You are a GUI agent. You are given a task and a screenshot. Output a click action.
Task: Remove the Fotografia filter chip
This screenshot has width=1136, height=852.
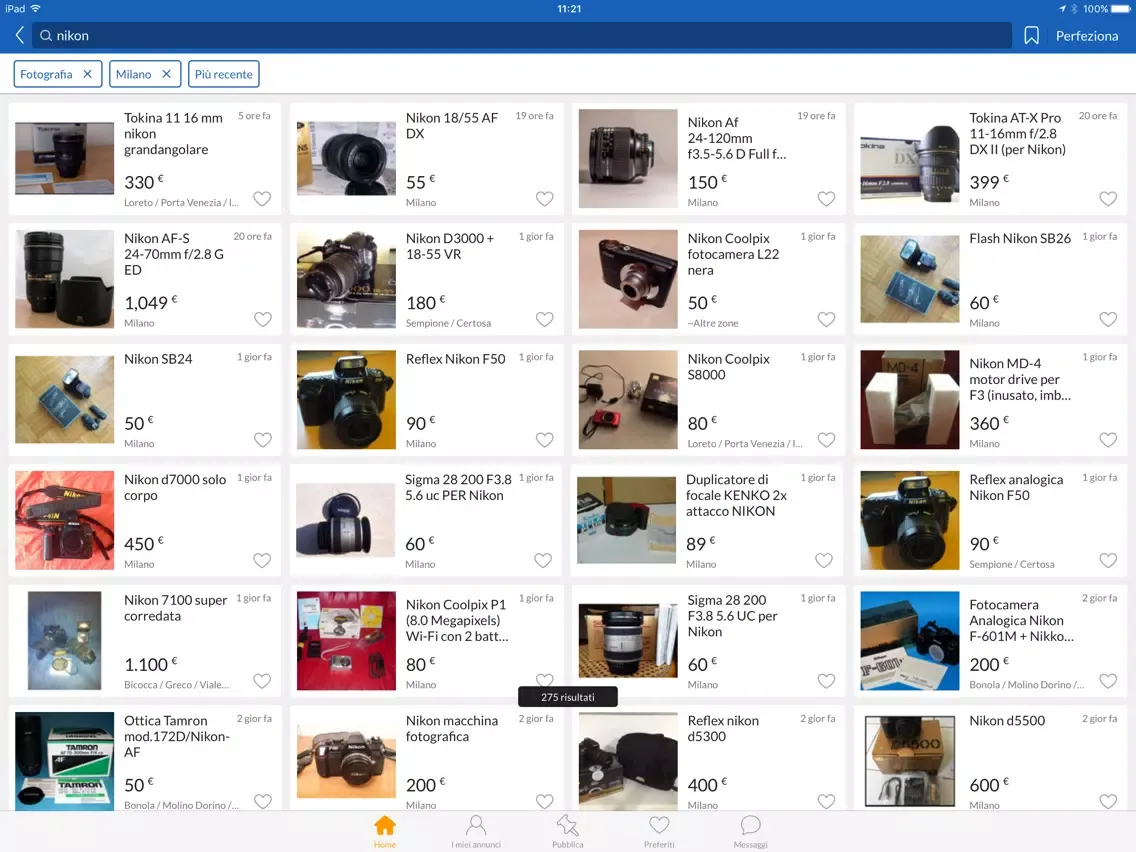tap(87, 74)
